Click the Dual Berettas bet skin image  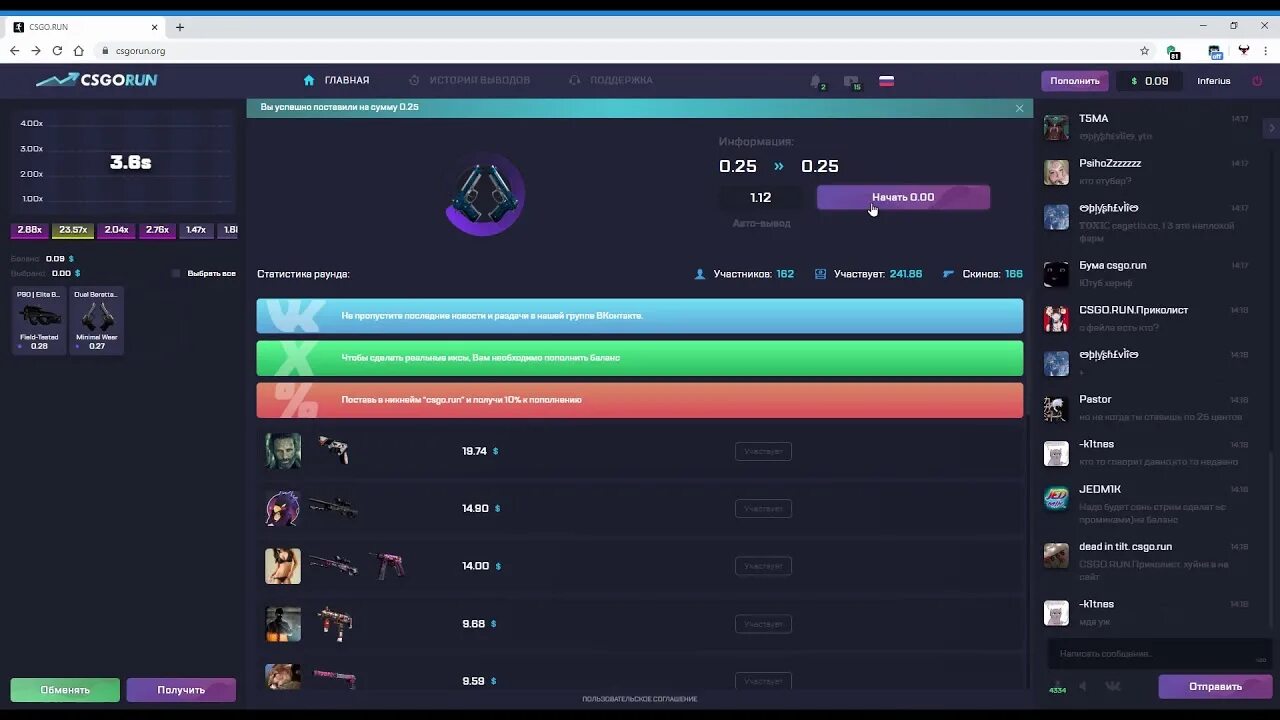(x=485, y=196)
